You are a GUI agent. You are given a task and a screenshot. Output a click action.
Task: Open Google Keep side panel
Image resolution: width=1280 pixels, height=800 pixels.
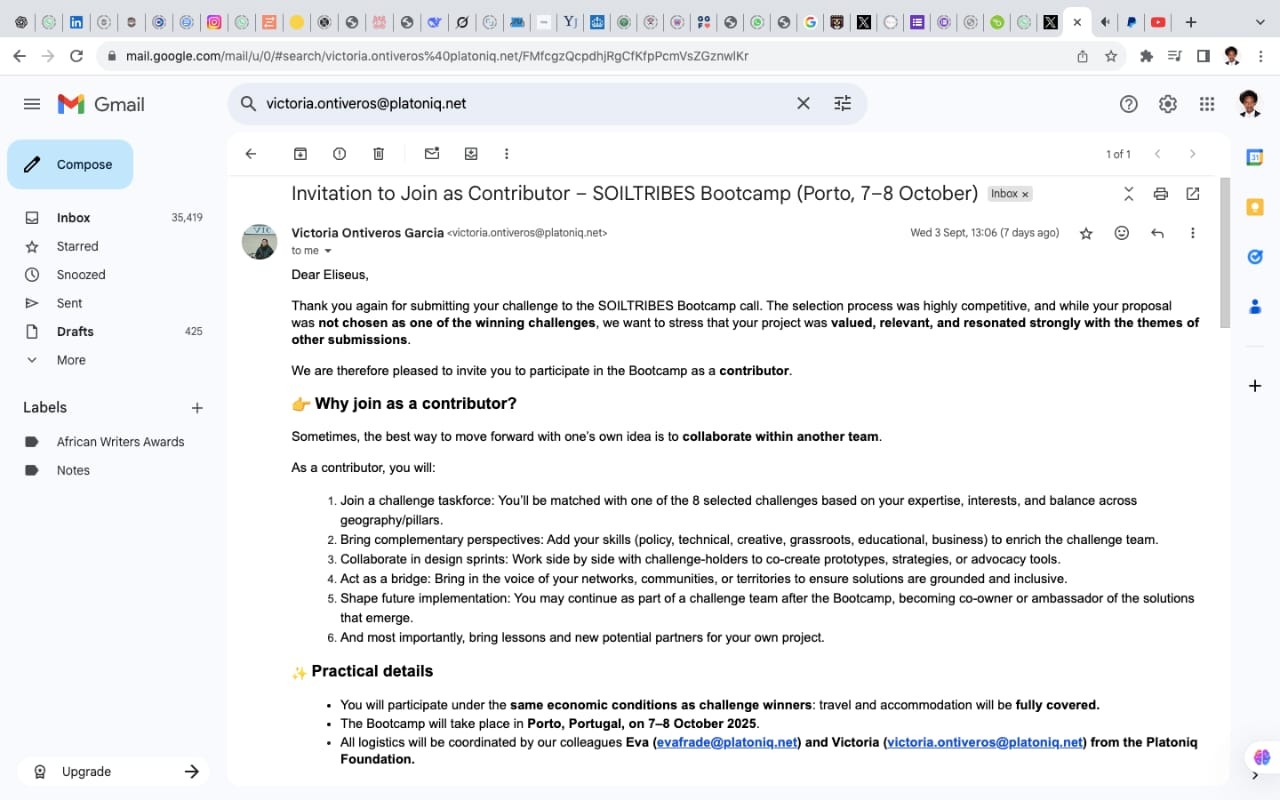1255,207
